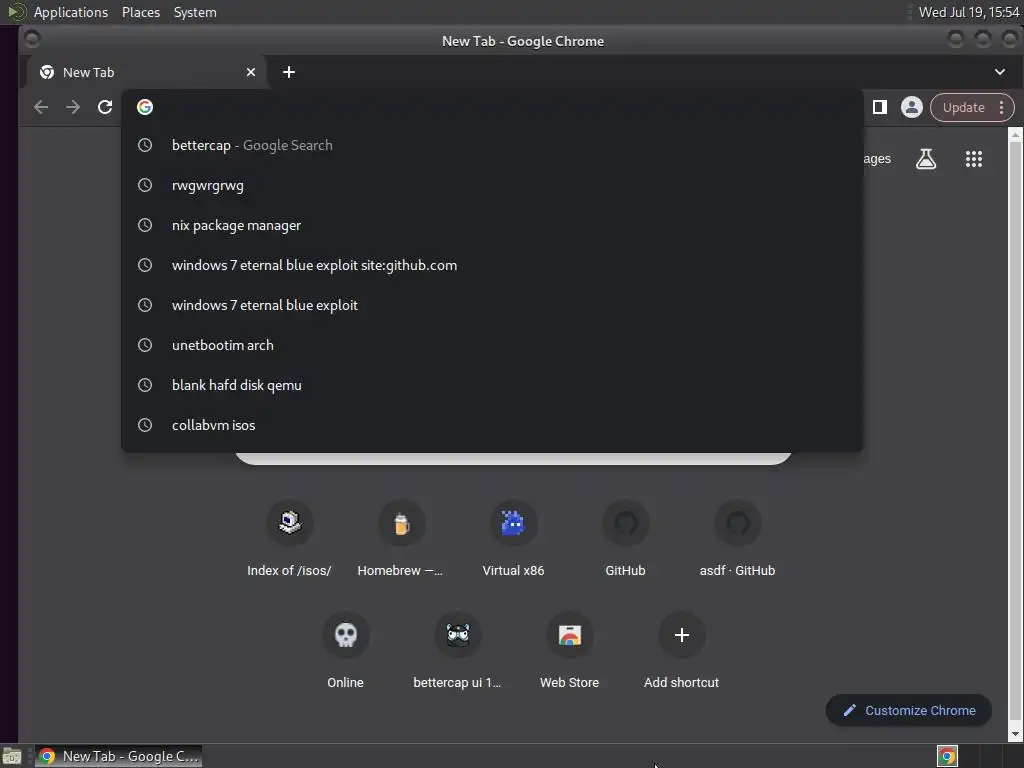
Task: Open the Places menu
Action: point(140,12)
